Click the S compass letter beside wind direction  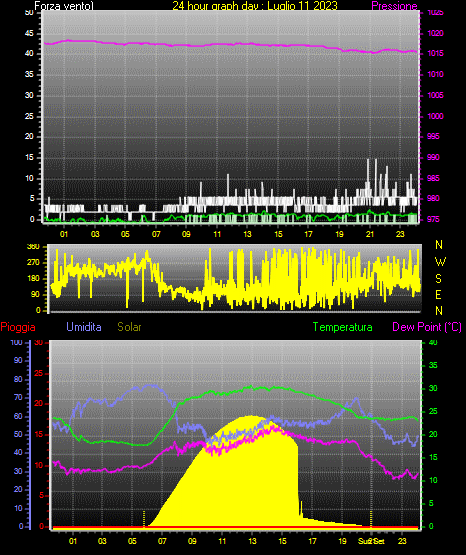click(438, 279)
